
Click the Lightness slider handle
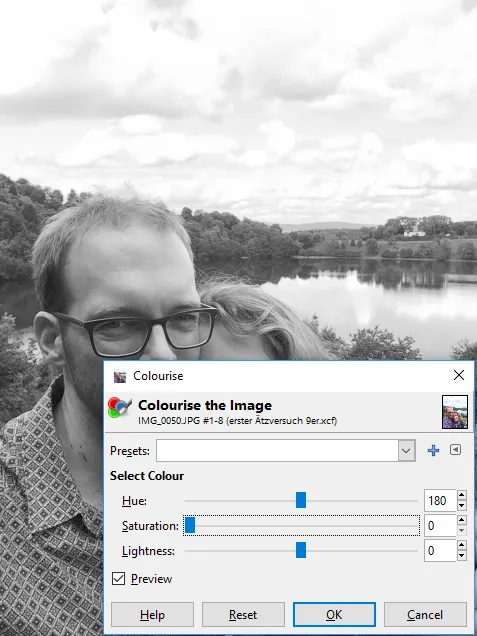tap(301, 550)
